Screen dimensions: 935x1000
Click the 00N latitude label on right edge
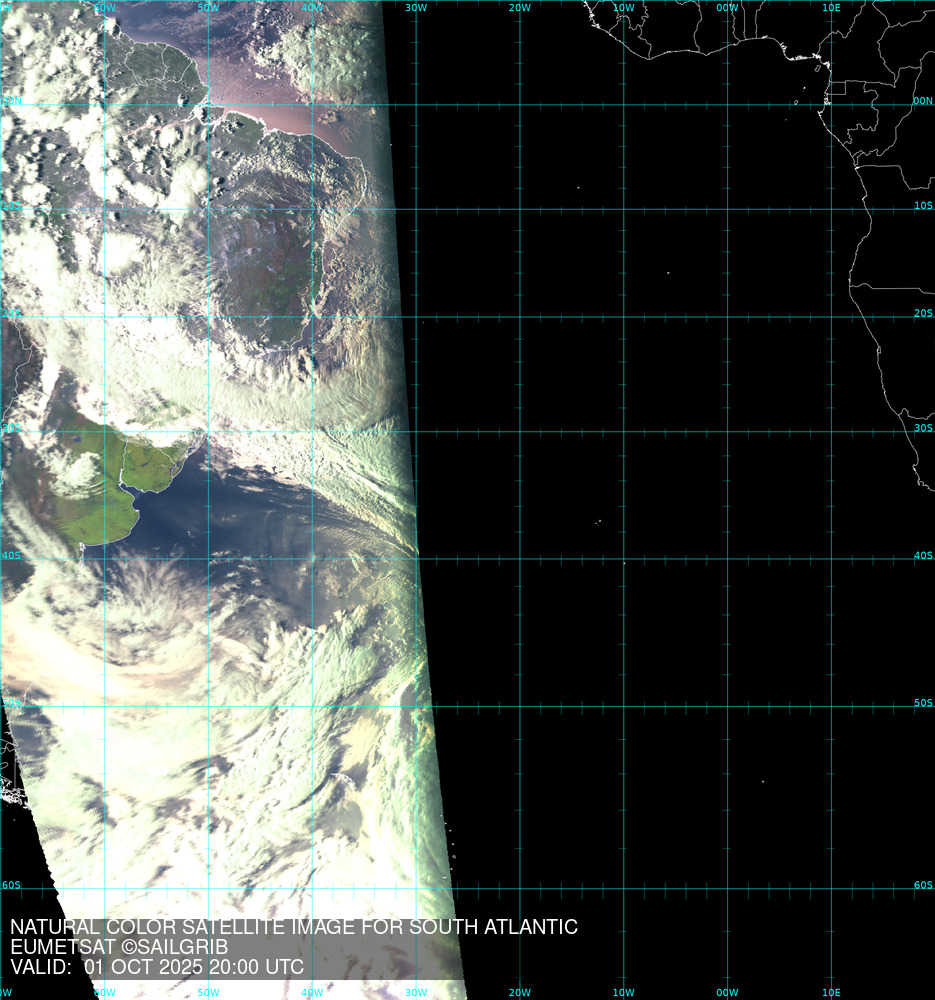pyautogui.click(x=922, y=101)
